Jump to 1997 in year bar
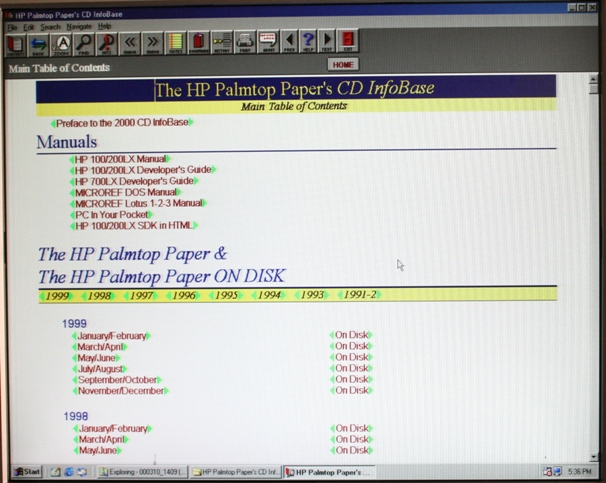 click(141, 296)
